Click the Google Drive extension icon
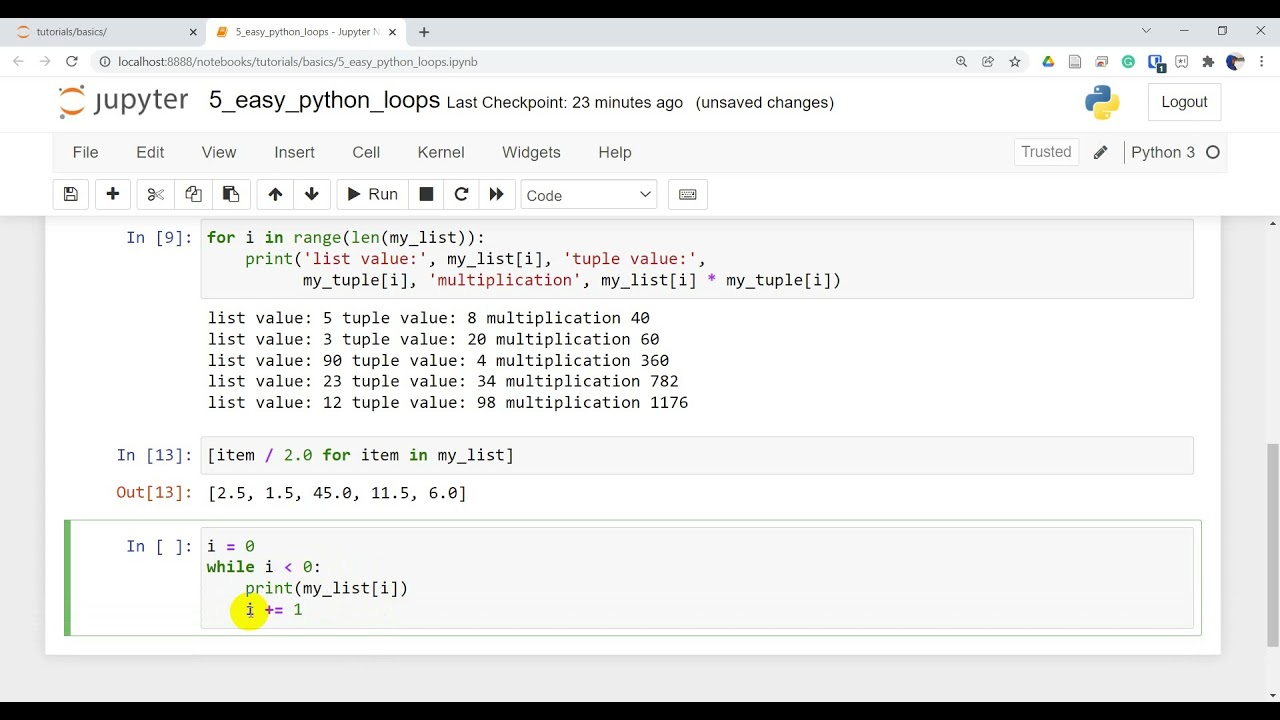 point(1048,62)
